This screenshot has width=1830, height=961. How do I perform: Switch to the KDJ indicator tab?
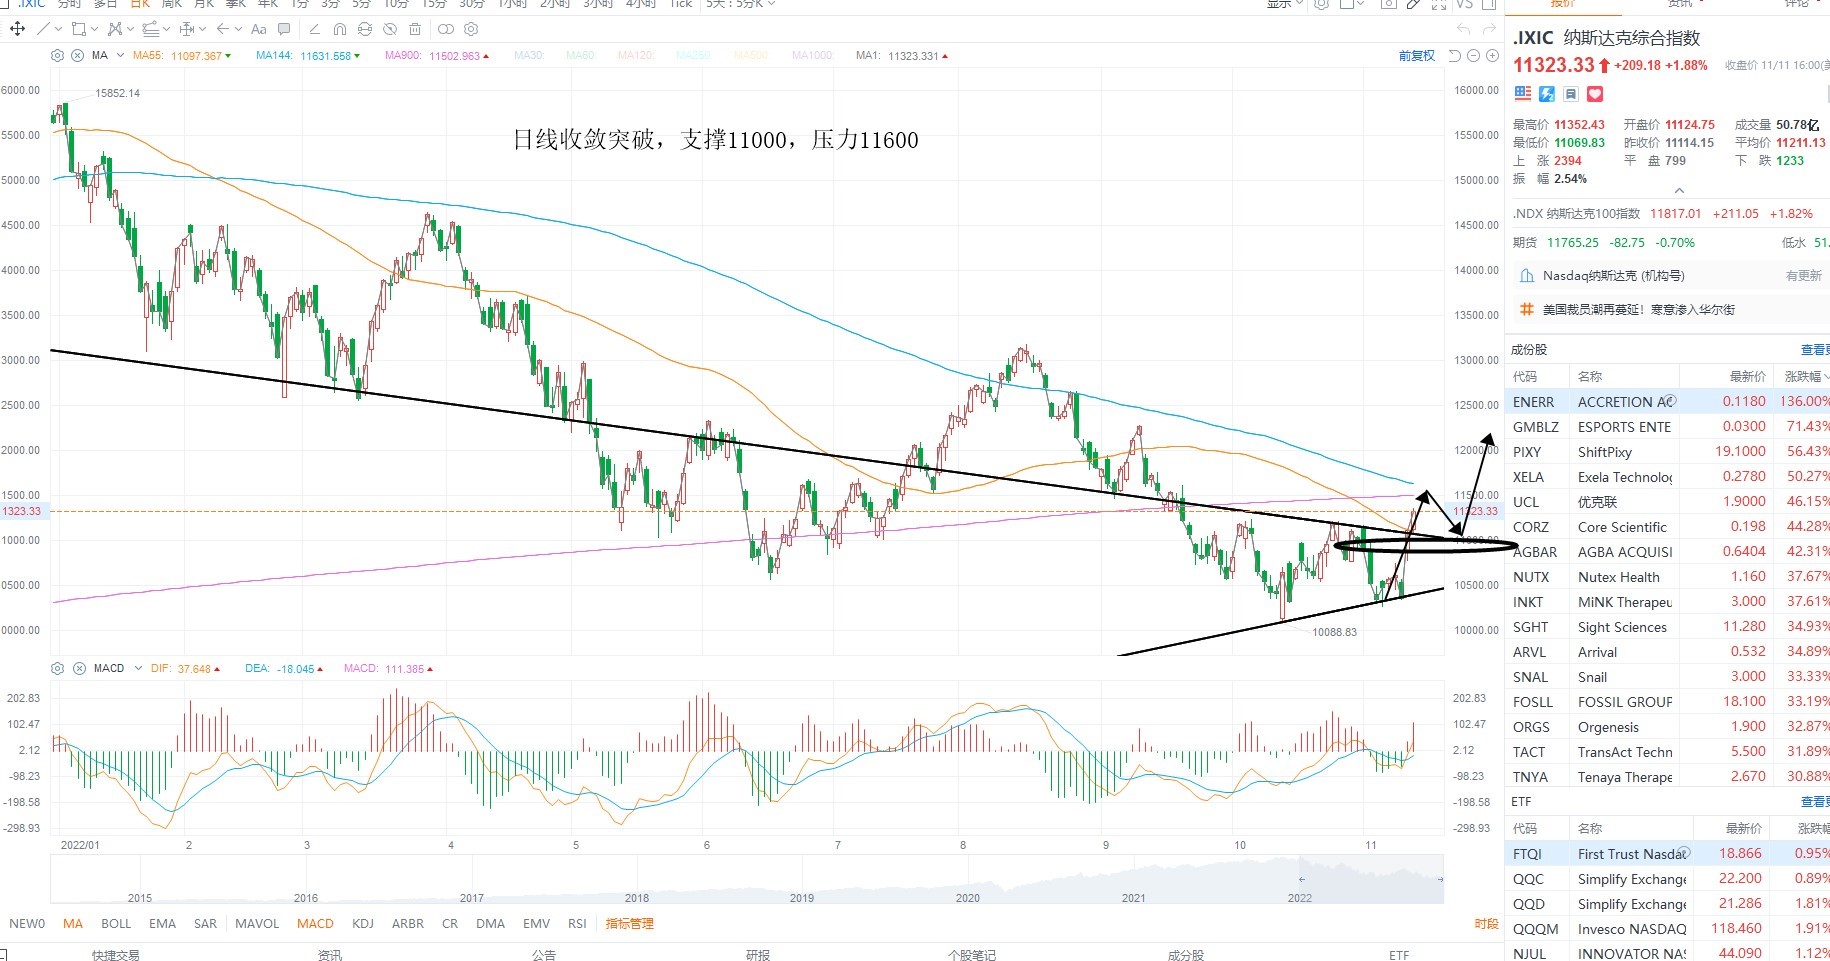coord(363,924)
